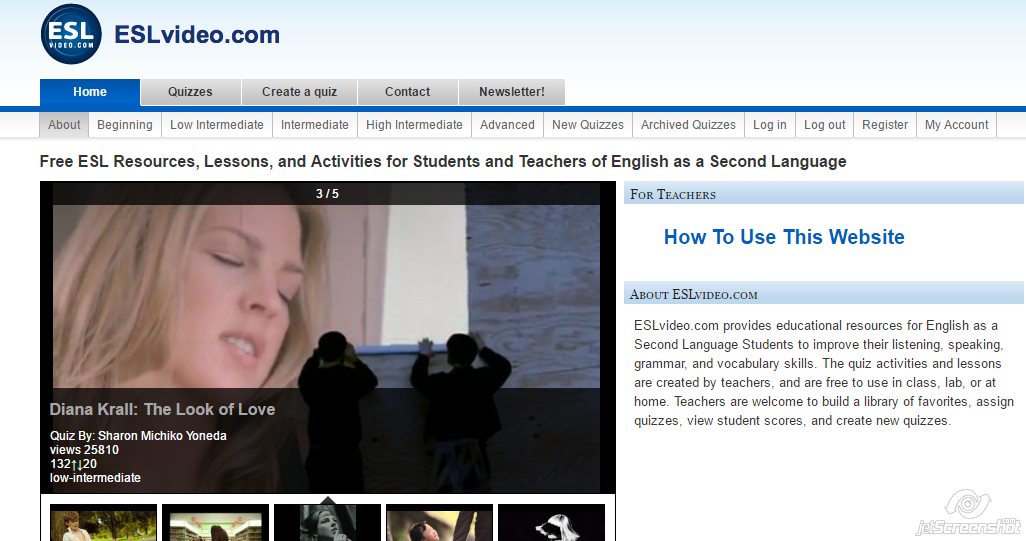Click the low-intermediate level label in slideshow
The width and height of the screenshot is (1026, 541).
coord(96,478)
